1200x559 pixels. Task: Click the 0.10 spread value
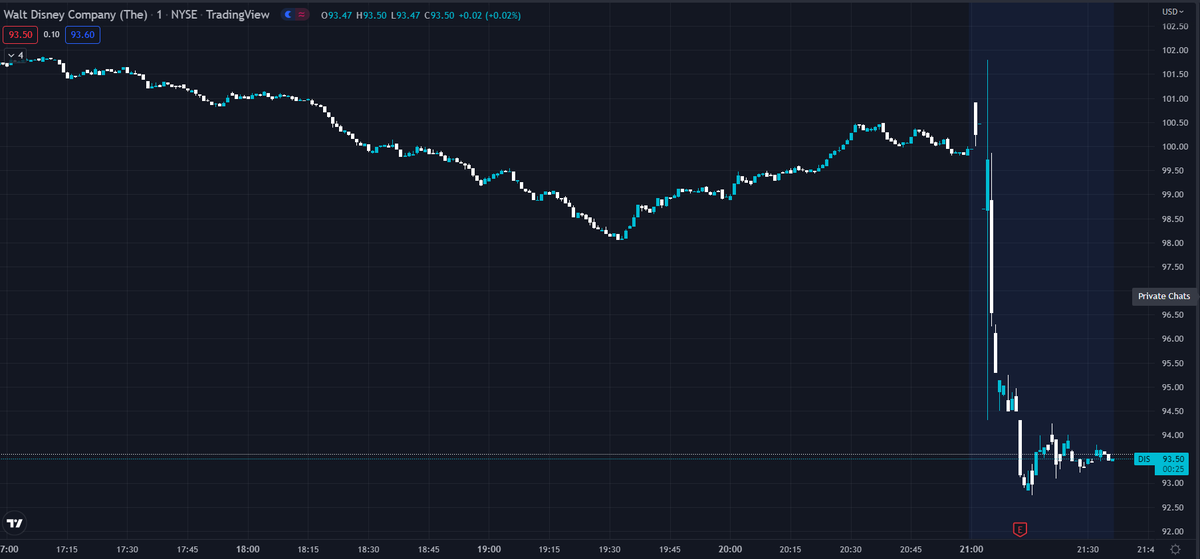click(x=51, y=34)
